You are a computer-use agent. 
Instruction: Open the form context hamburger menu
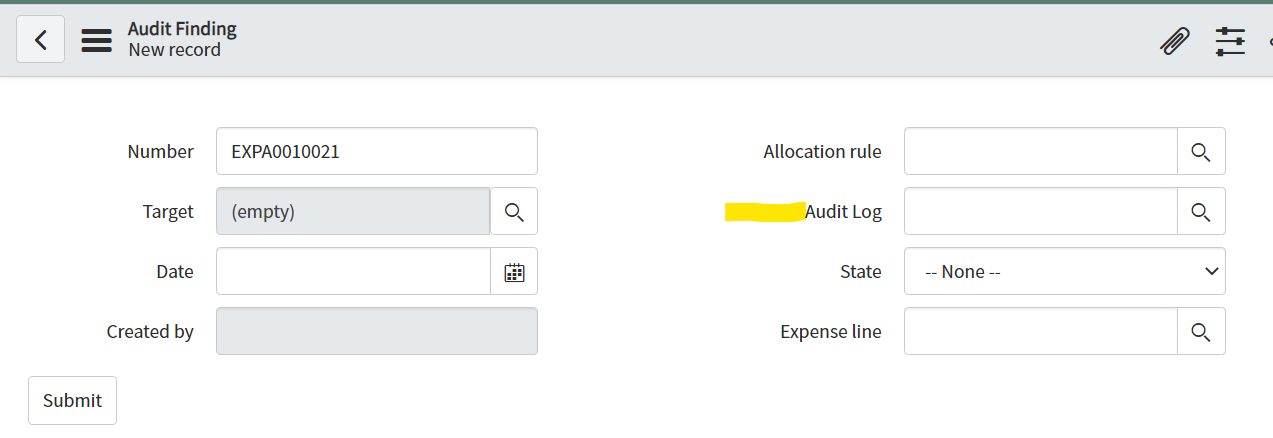coord(96,40)
